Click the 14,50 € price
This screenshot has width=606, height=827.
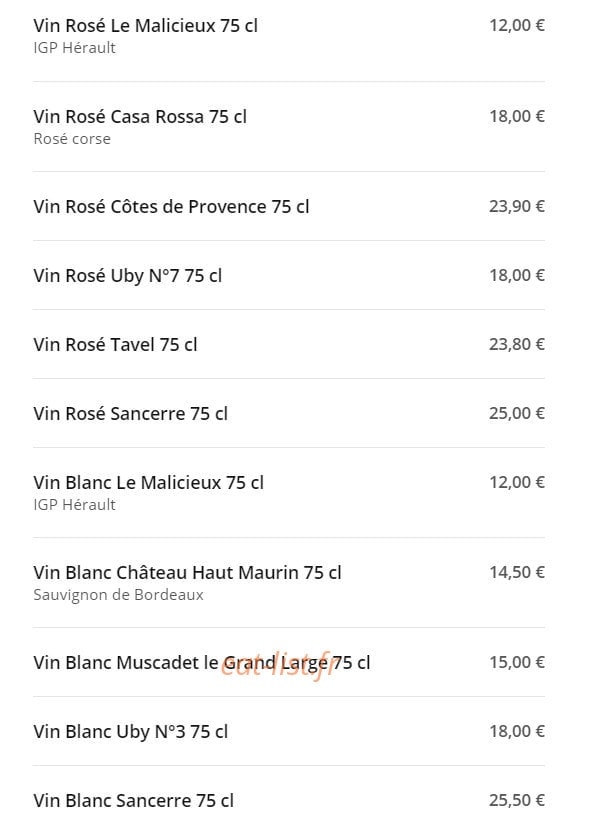[517, 572]
